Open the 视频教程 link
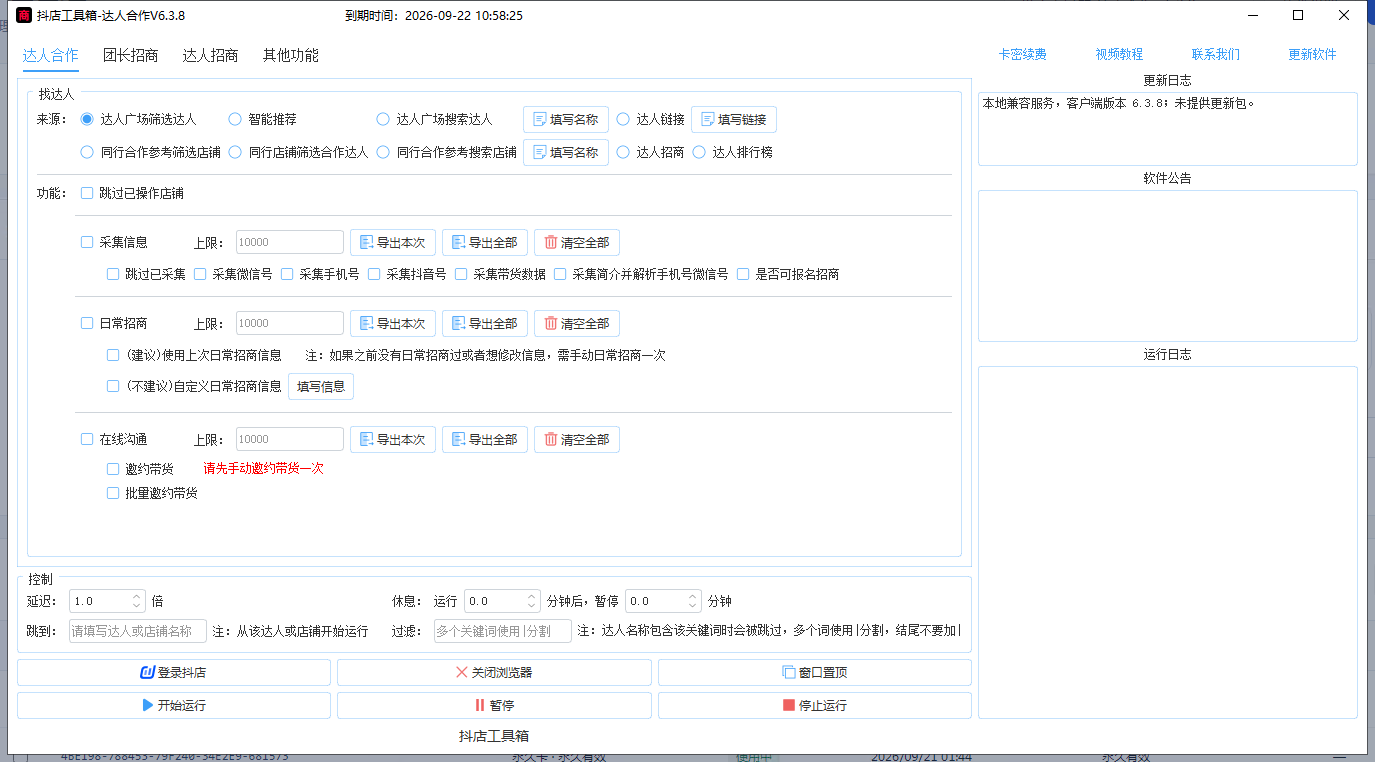This screenshot has width=1375, height=762. tap(1119, 55)
